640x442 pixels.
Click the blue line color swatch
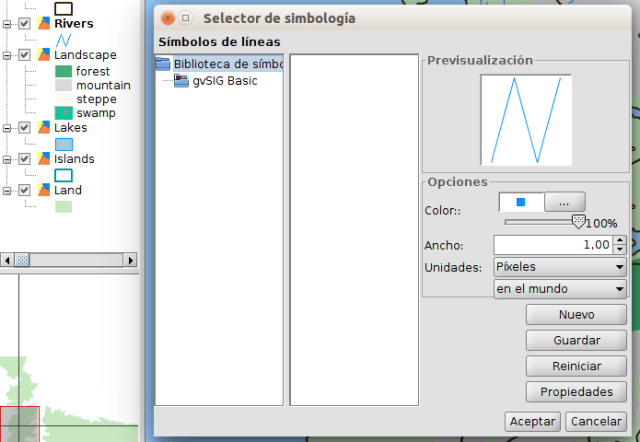520,202
